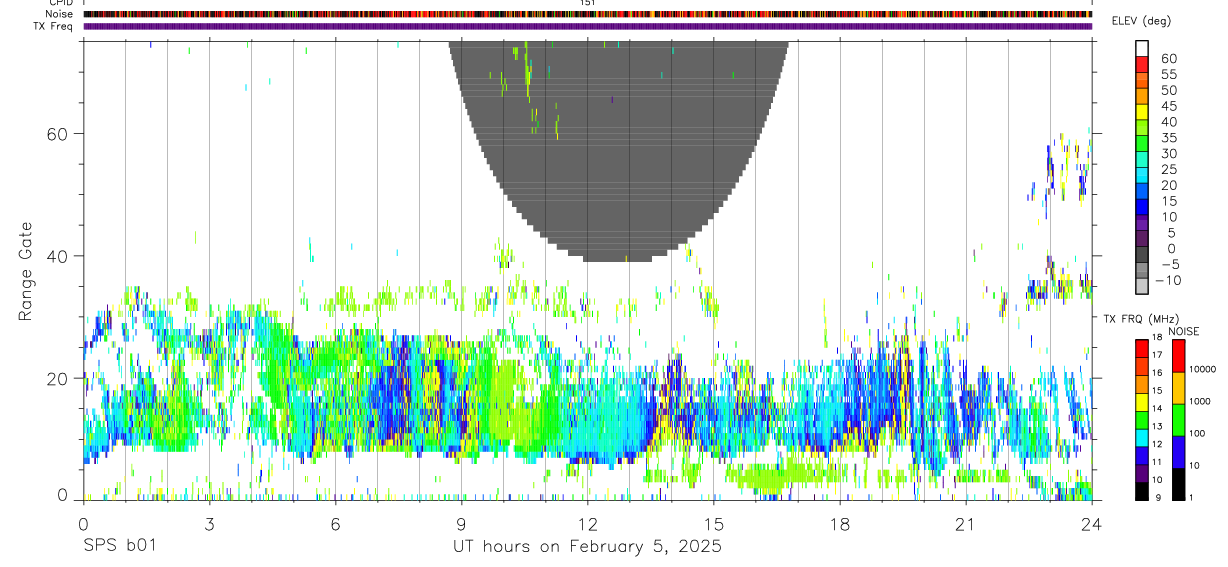Click the '100' value in NOISE legend
Image resolution: width=1228 pixels, height=567 pixels.
(1198, 433)
